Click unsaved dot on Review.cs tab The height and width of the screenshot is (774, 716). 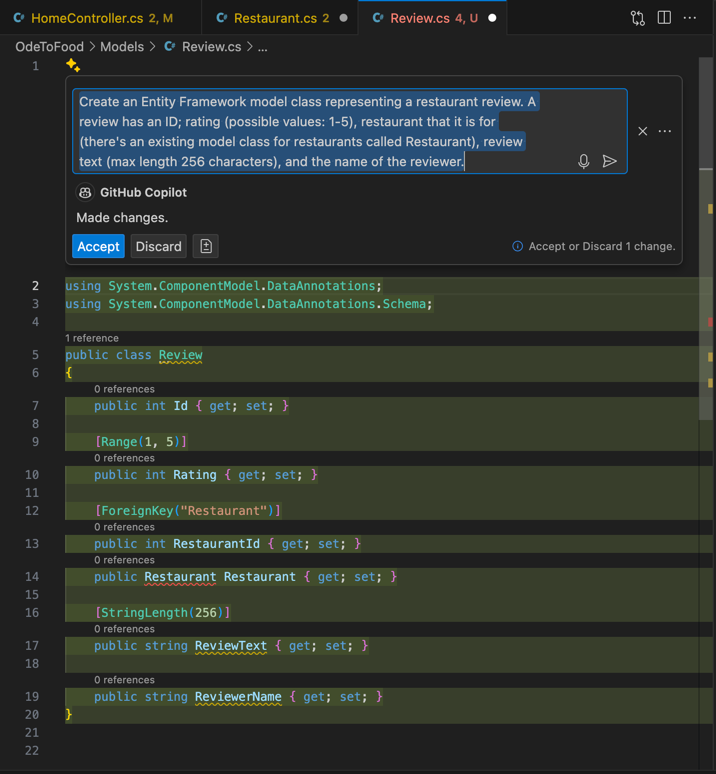pos(492,18)
